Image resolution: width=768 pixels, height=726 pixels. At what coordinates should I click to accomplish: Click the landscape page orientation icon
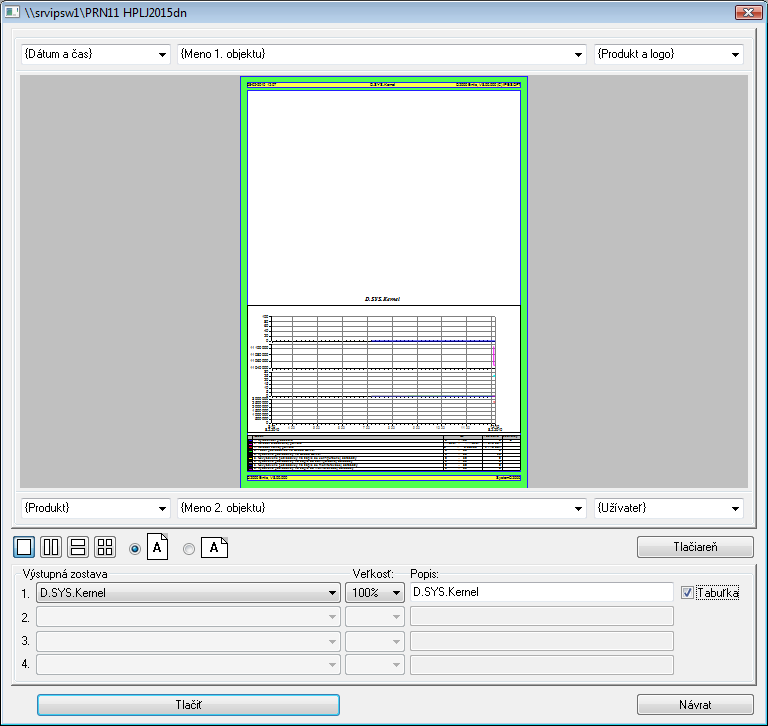[x=215, y=547]
